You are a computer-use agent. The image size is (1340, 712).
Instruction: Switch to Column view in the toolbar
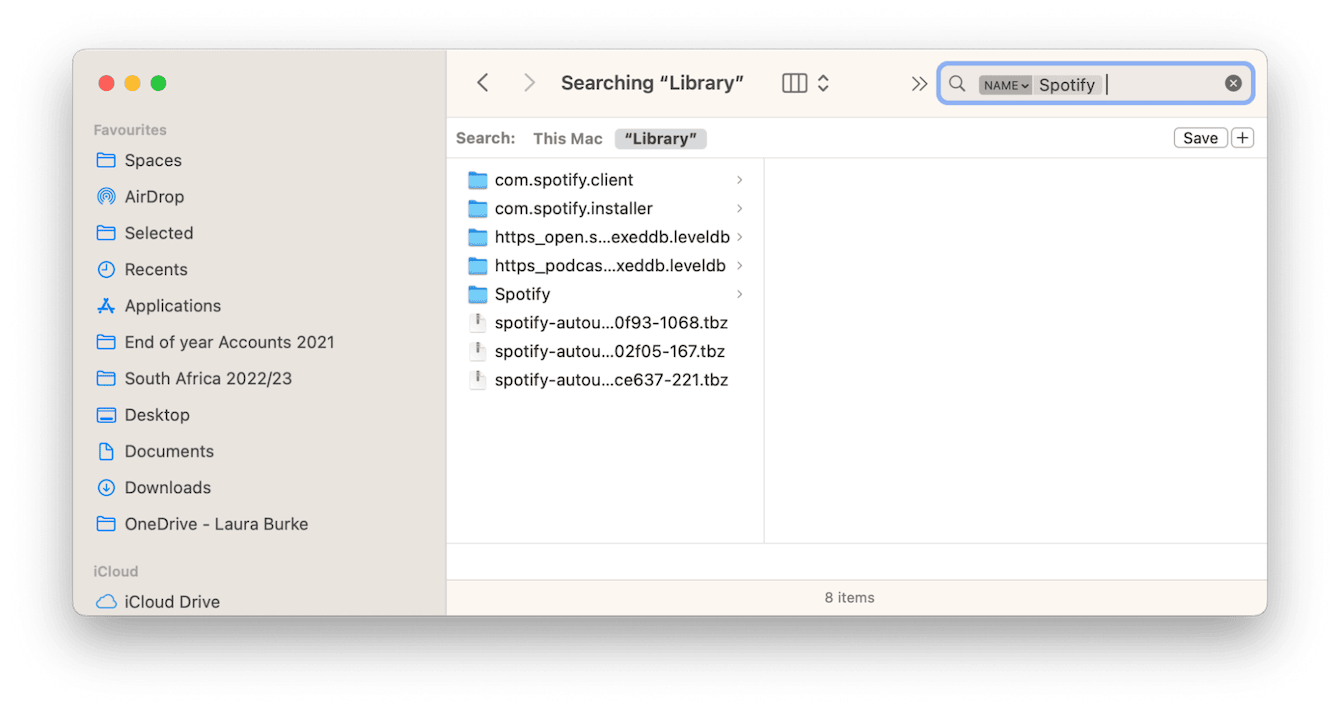click(795, 83)
